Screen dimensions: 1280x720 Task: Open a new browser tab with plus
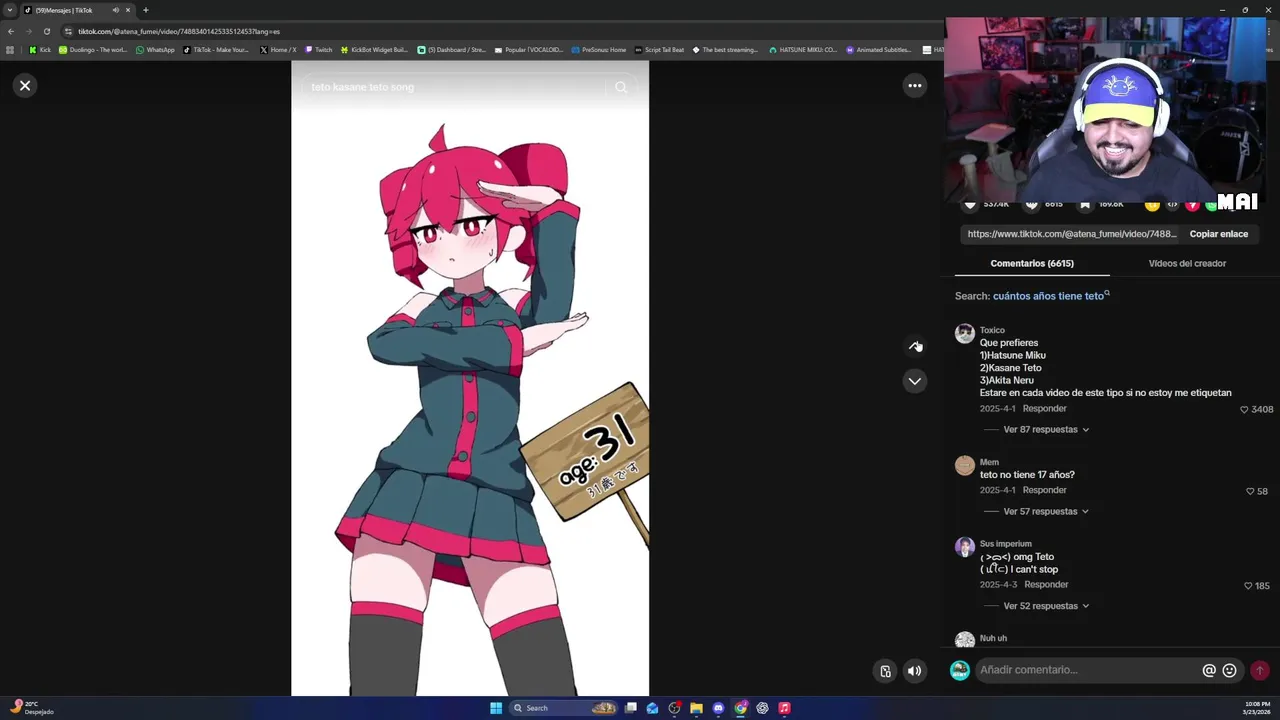(145, 10)
